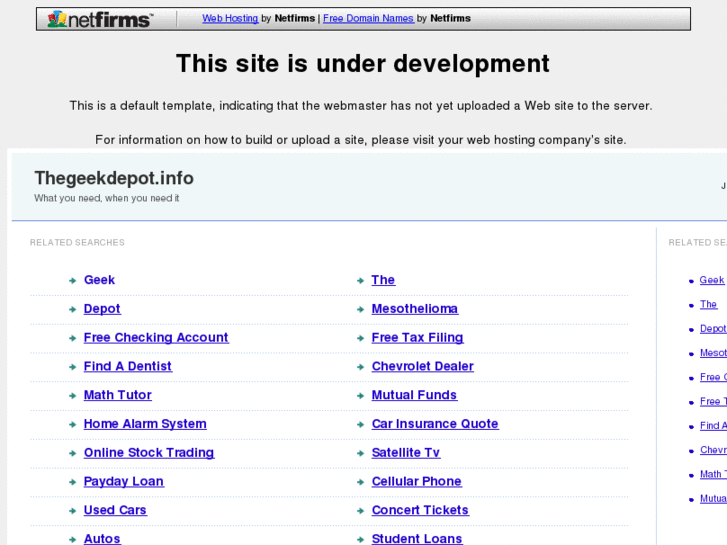Open the Math Tutor link
The image size is (727, 545).
point(118,395)
